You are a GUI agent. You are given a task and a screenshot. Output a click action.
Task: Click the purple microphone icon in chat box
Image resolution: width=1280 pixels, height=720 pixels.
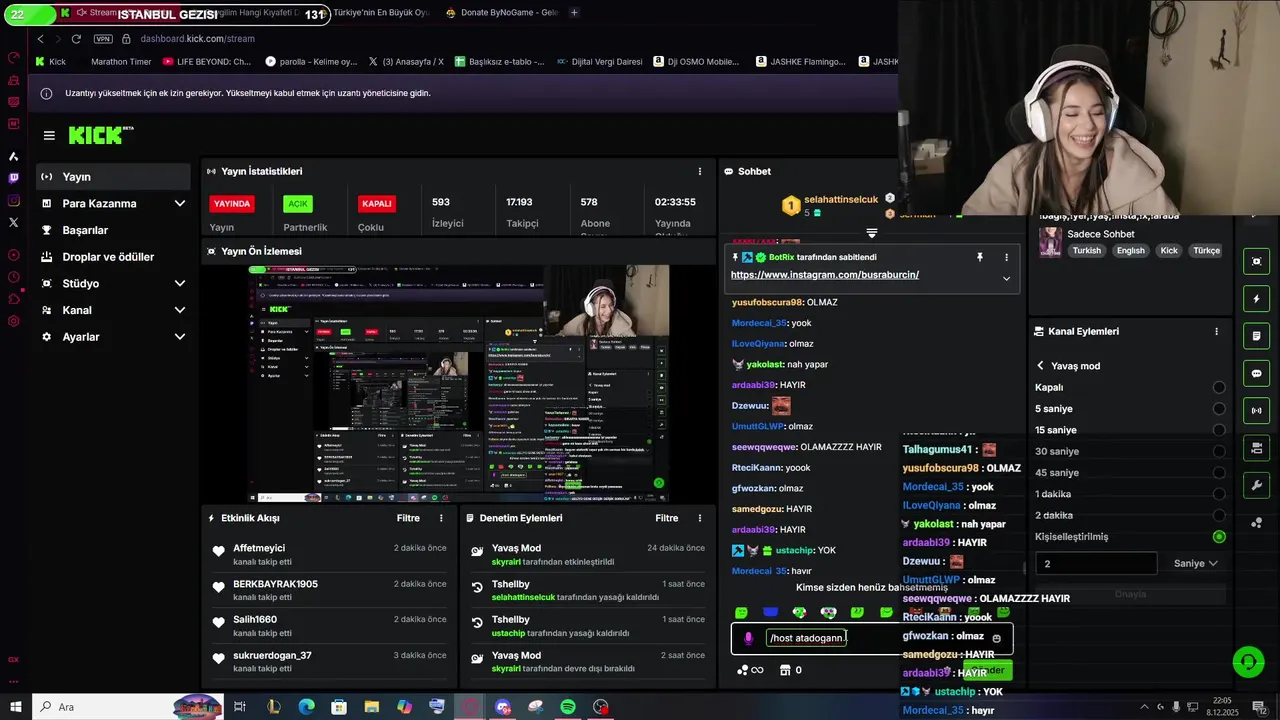(748, 638)
